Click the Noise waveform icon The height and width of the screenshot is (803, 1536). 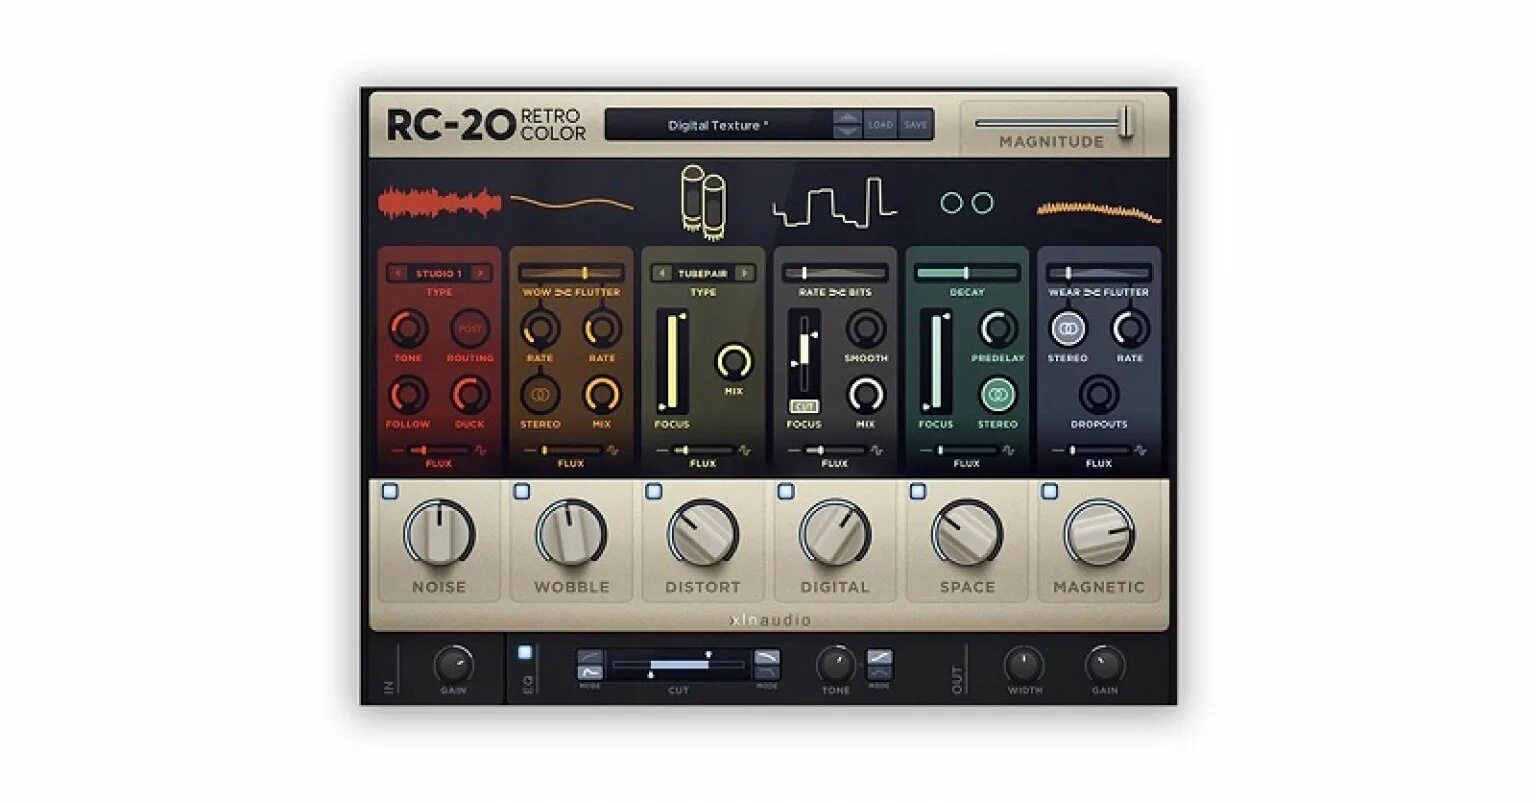pyautogui.click(x=439, y=203)
